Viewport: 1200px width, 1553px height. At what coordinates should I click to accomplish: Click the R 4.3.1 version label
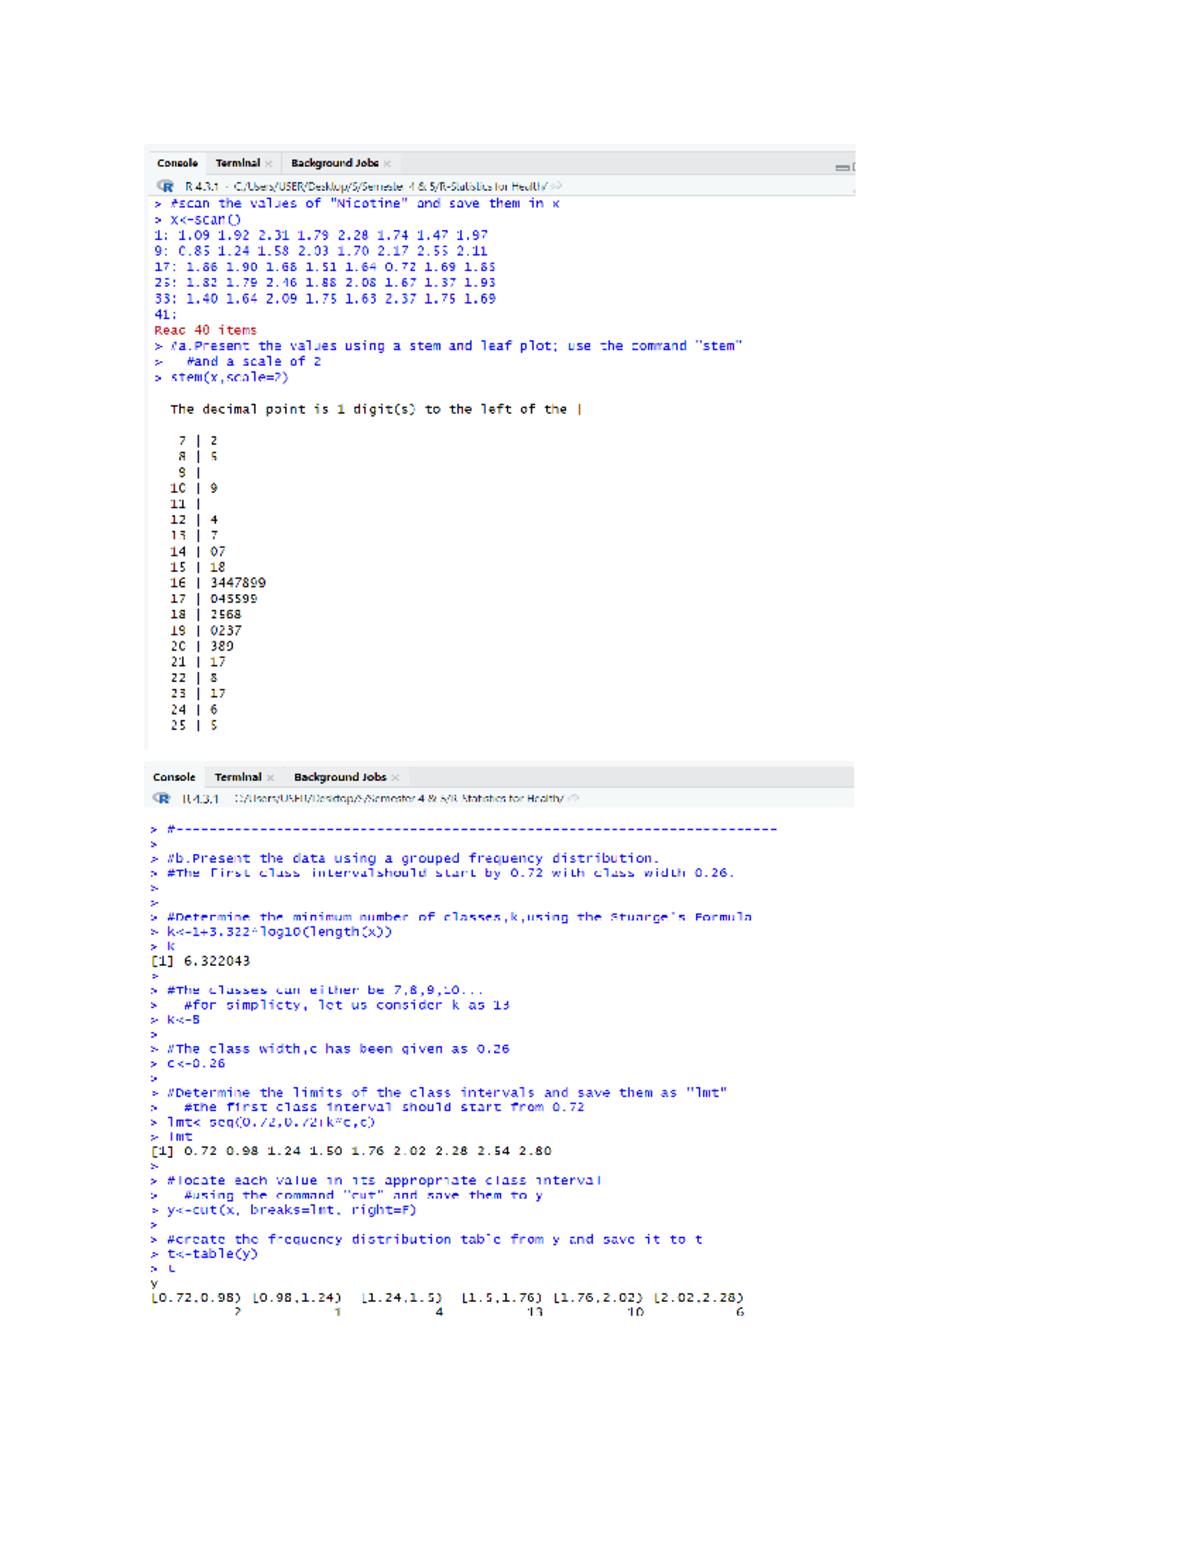pyautogui.click(x=200, y=185)
